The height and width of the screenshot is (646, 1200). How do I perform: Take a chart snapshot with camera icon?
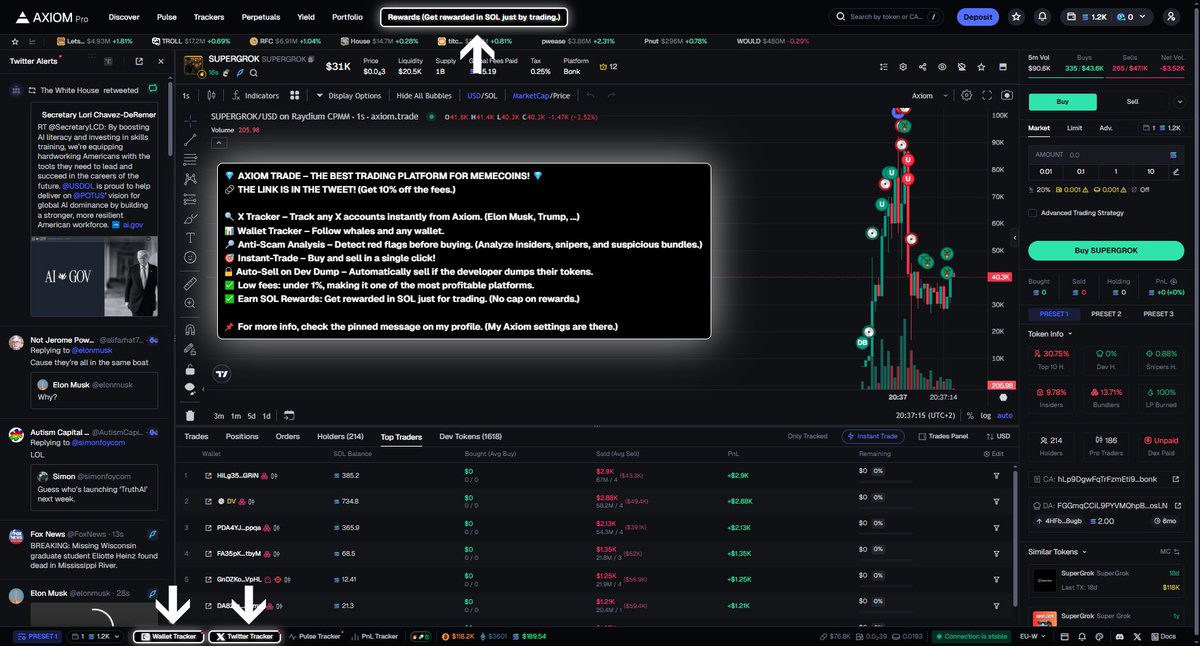point(1006,96)
